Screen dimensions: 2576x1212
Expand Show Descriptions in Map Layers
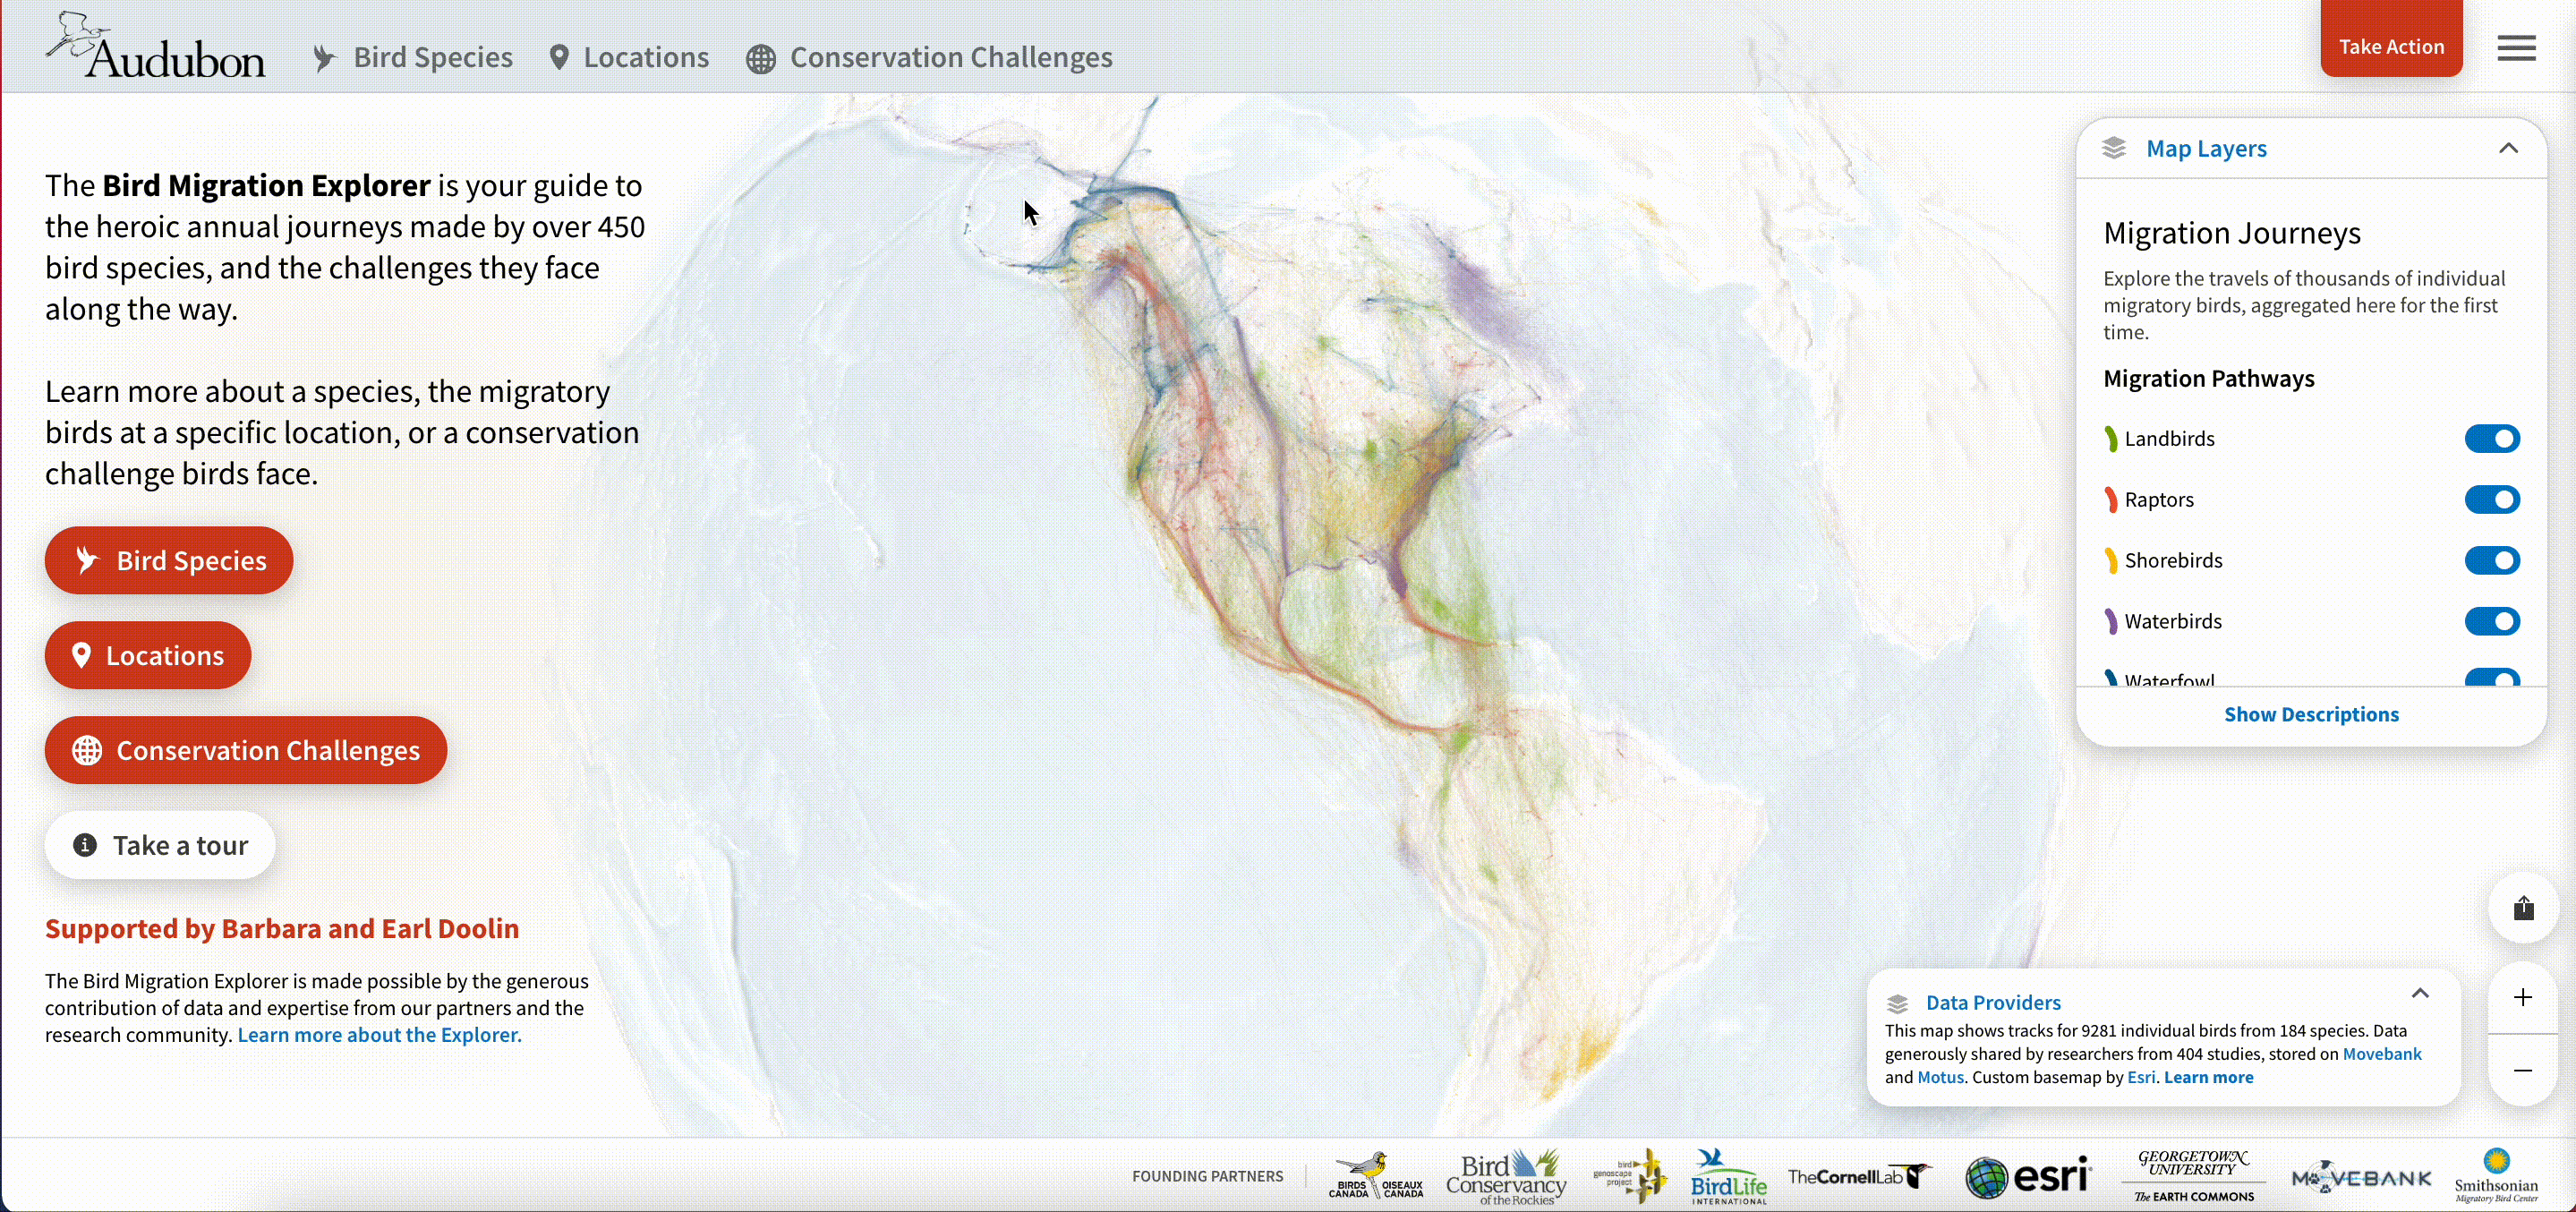coord(2310,714)
